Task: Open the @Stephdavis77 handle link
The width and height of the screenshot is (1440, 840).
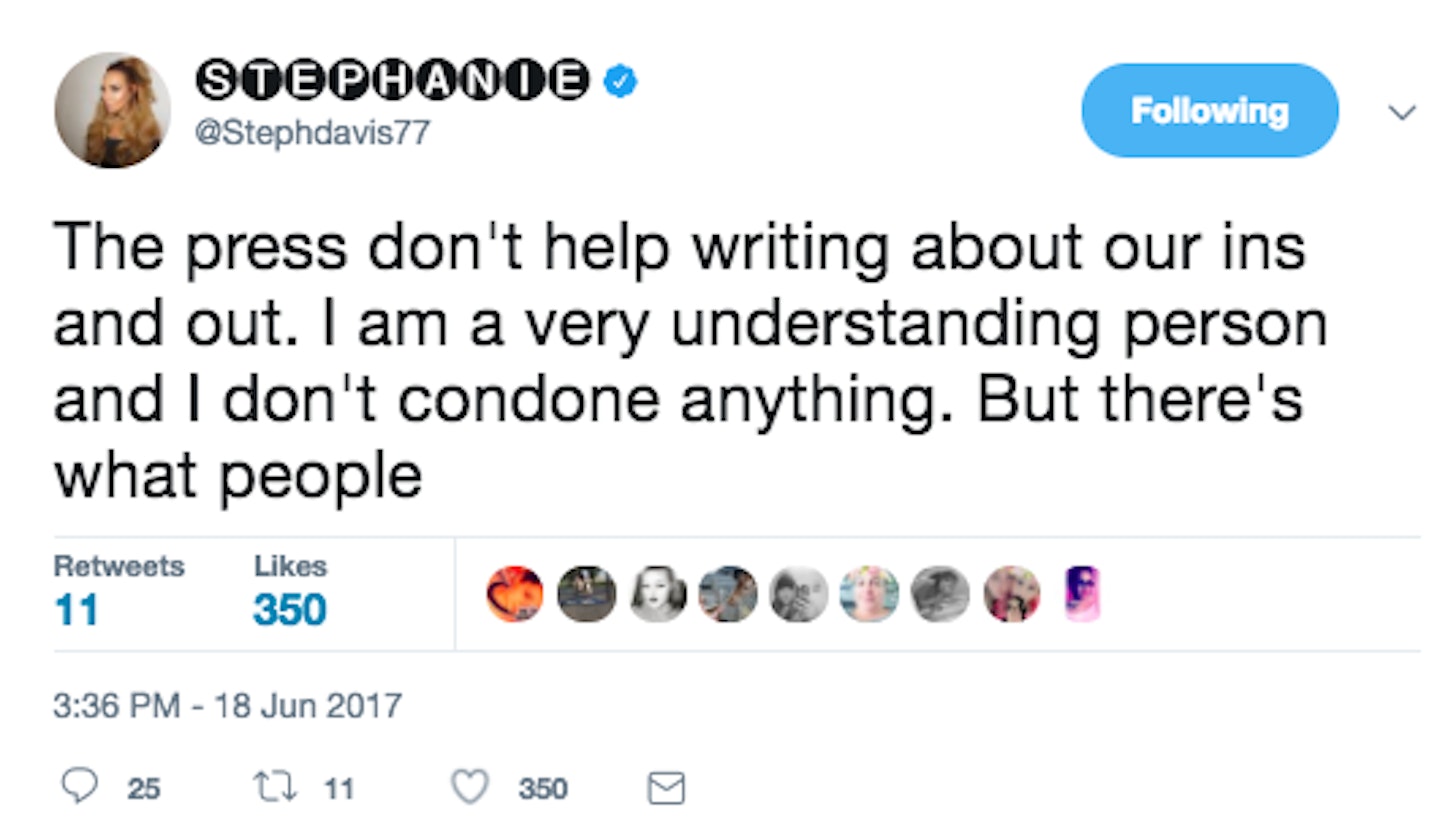Action: tap(312, 132)
